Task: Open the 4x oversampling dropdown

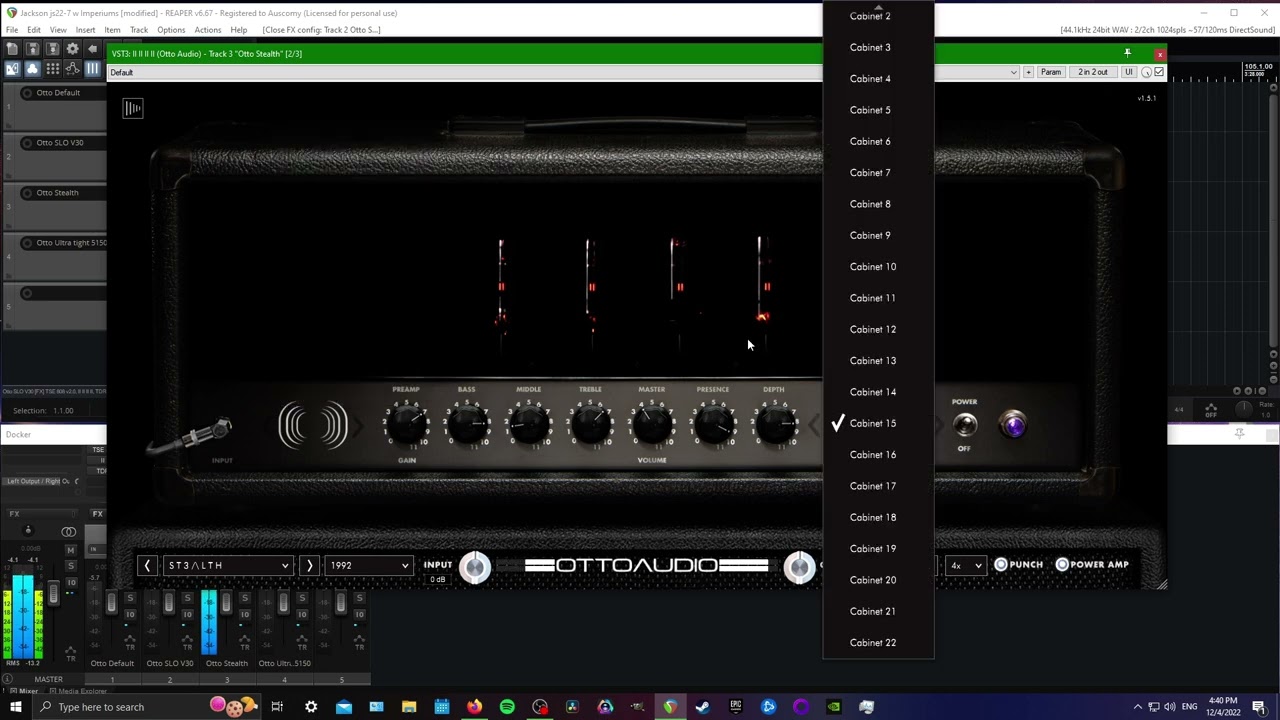Action: coord(966,565)
